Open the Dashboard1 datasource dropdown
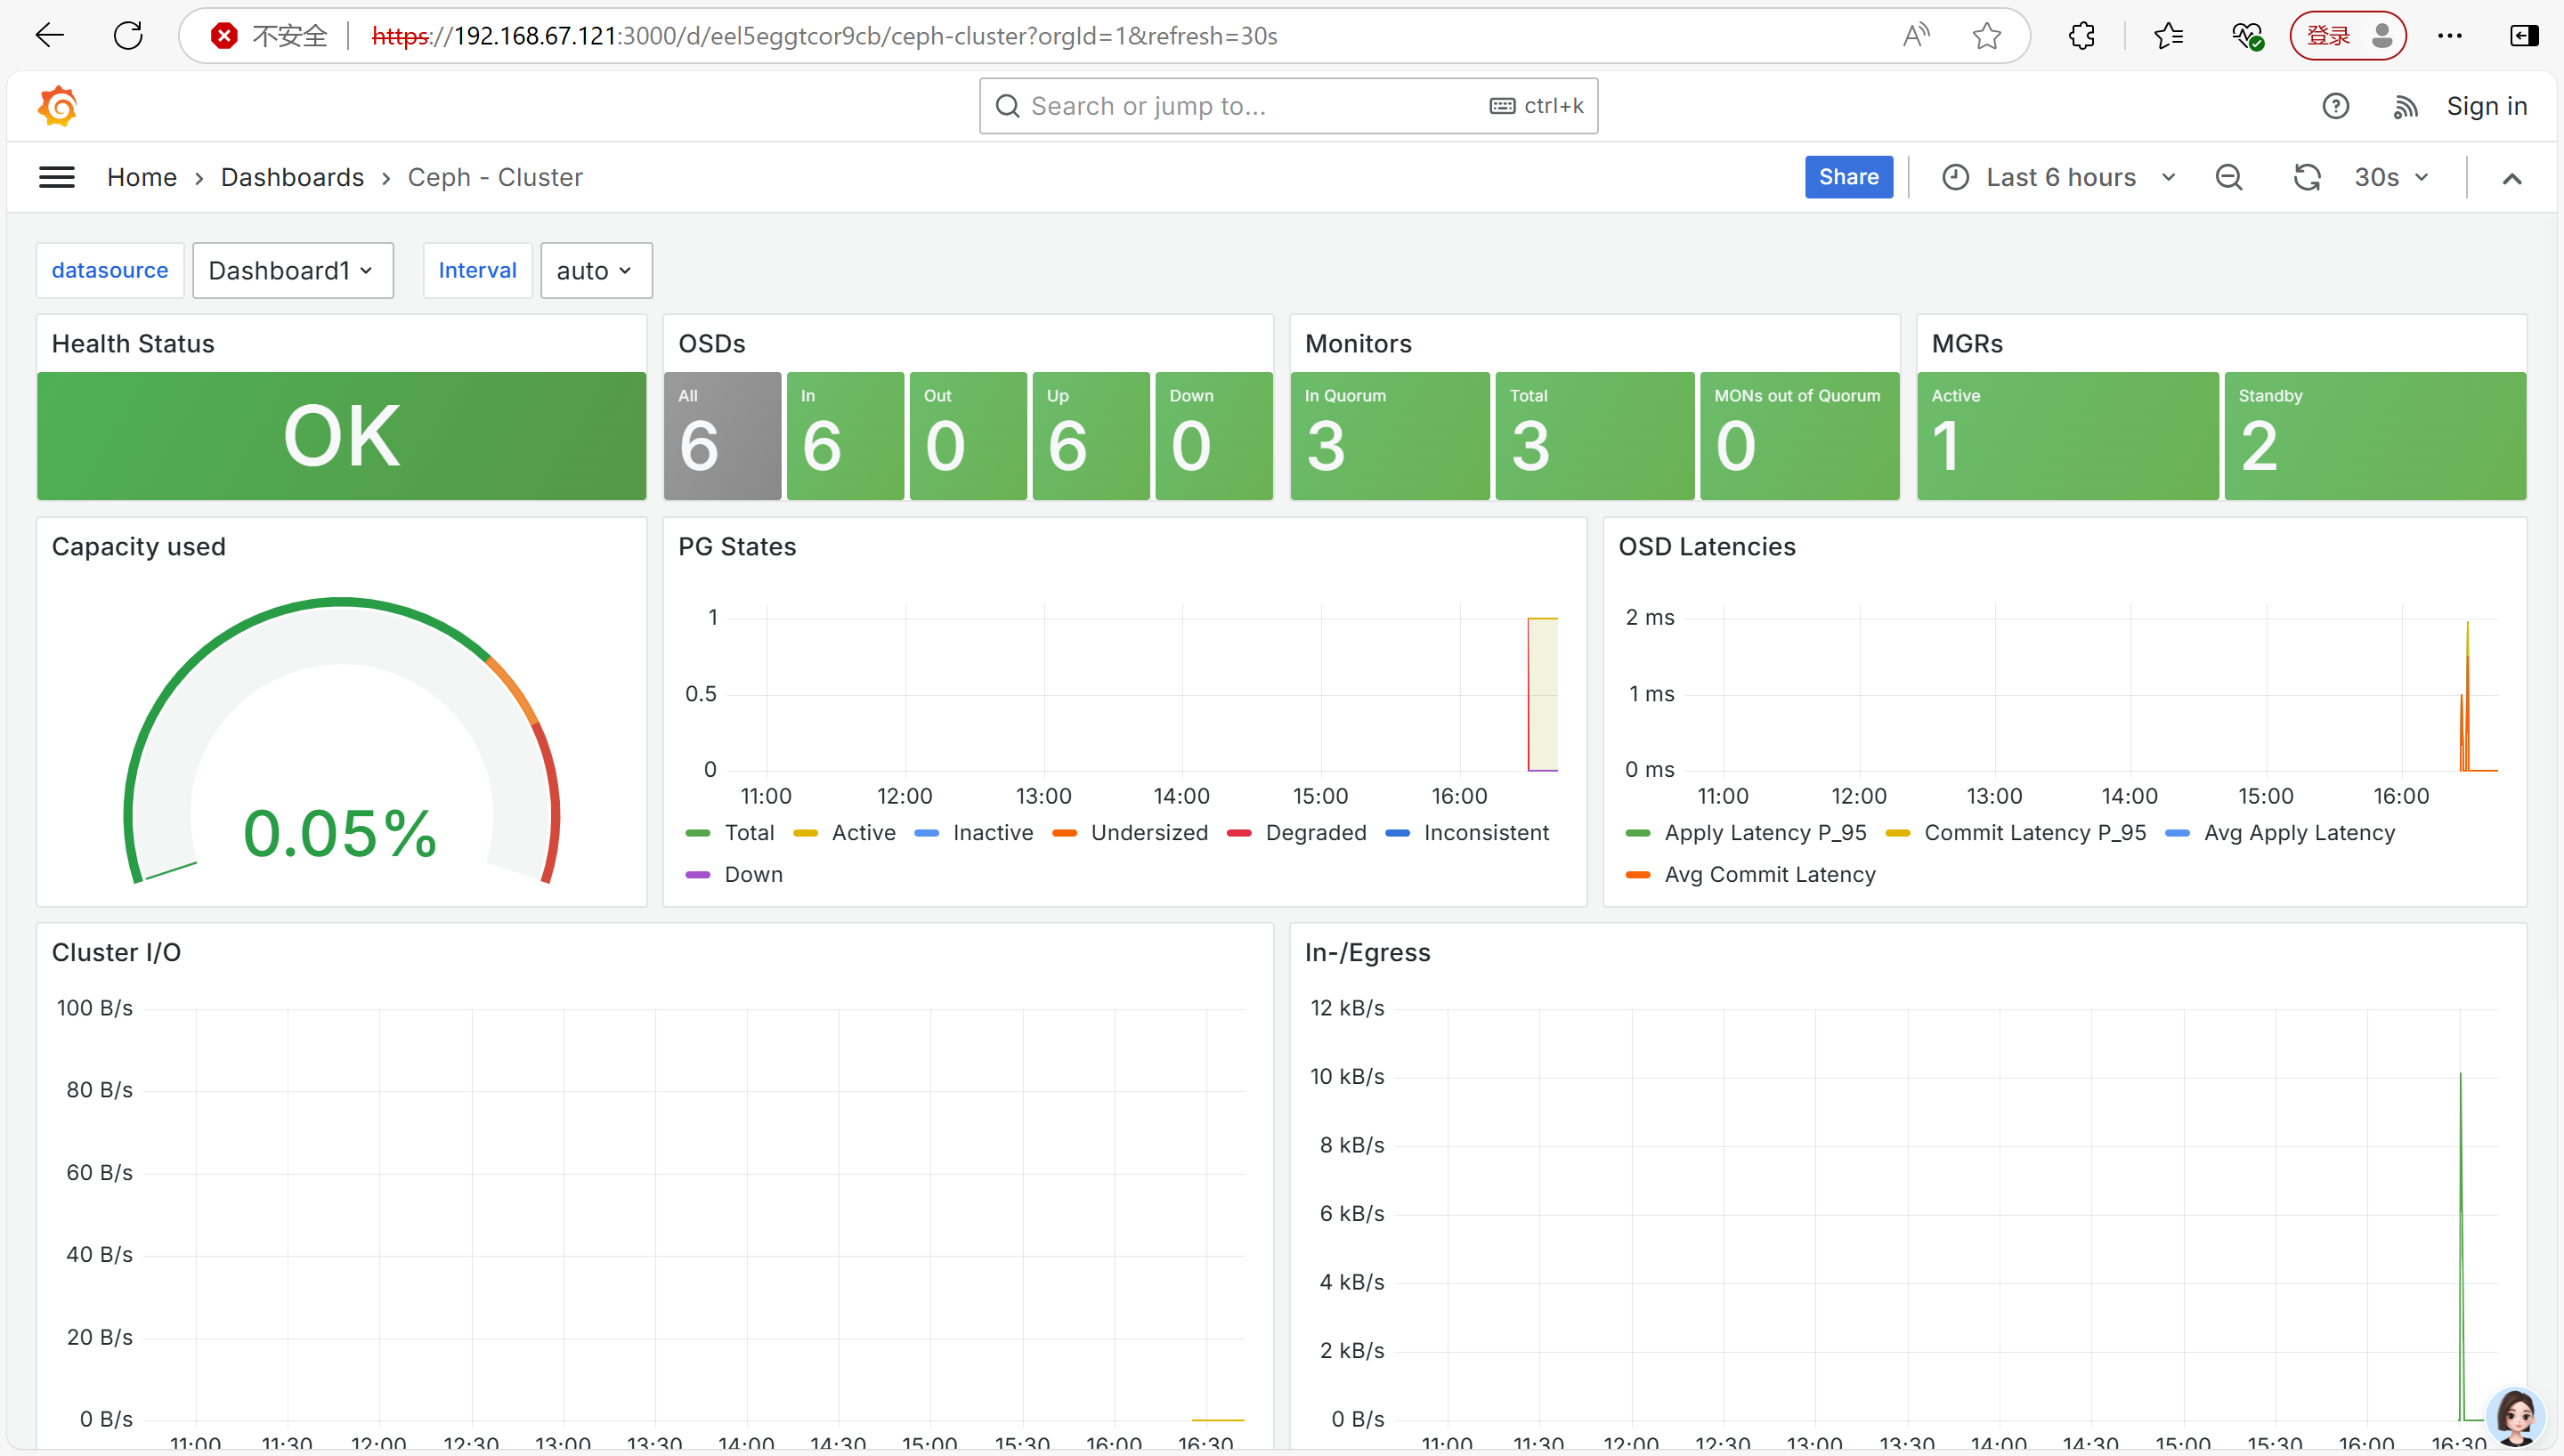 click(x=292, y=270)
